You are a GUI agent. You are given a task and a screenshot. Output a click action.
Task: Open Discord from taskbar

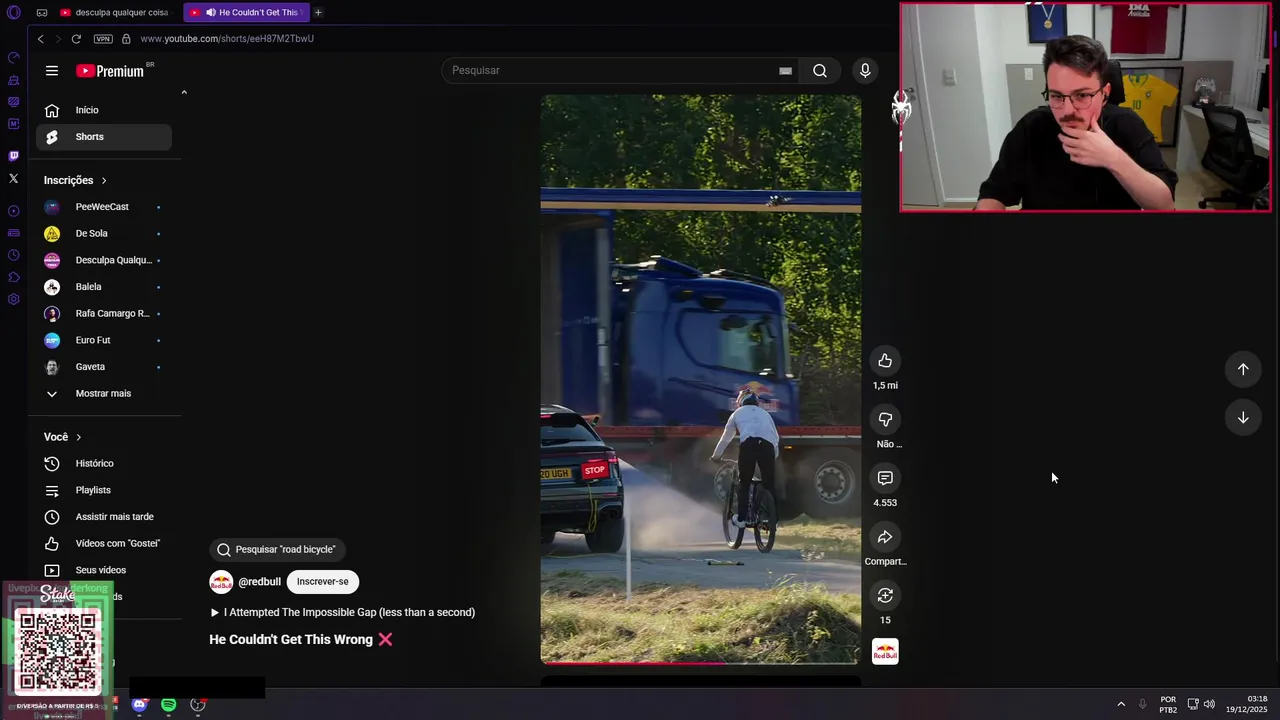tap(139, 705)
